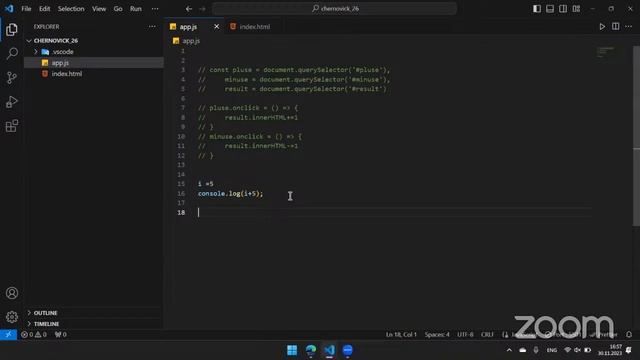
Task: Show errors and warnings count in the status bar
Action: 34,335
